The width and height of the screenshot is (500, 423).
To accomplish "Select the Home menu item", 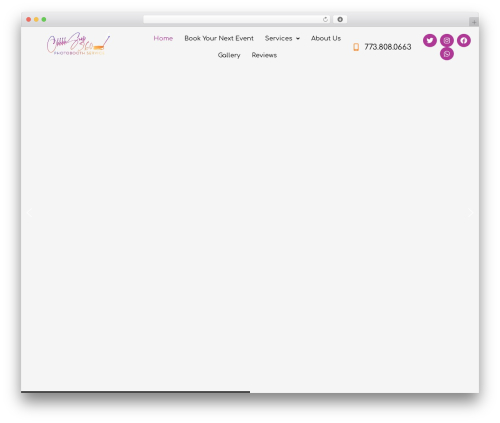I will 163,38.
